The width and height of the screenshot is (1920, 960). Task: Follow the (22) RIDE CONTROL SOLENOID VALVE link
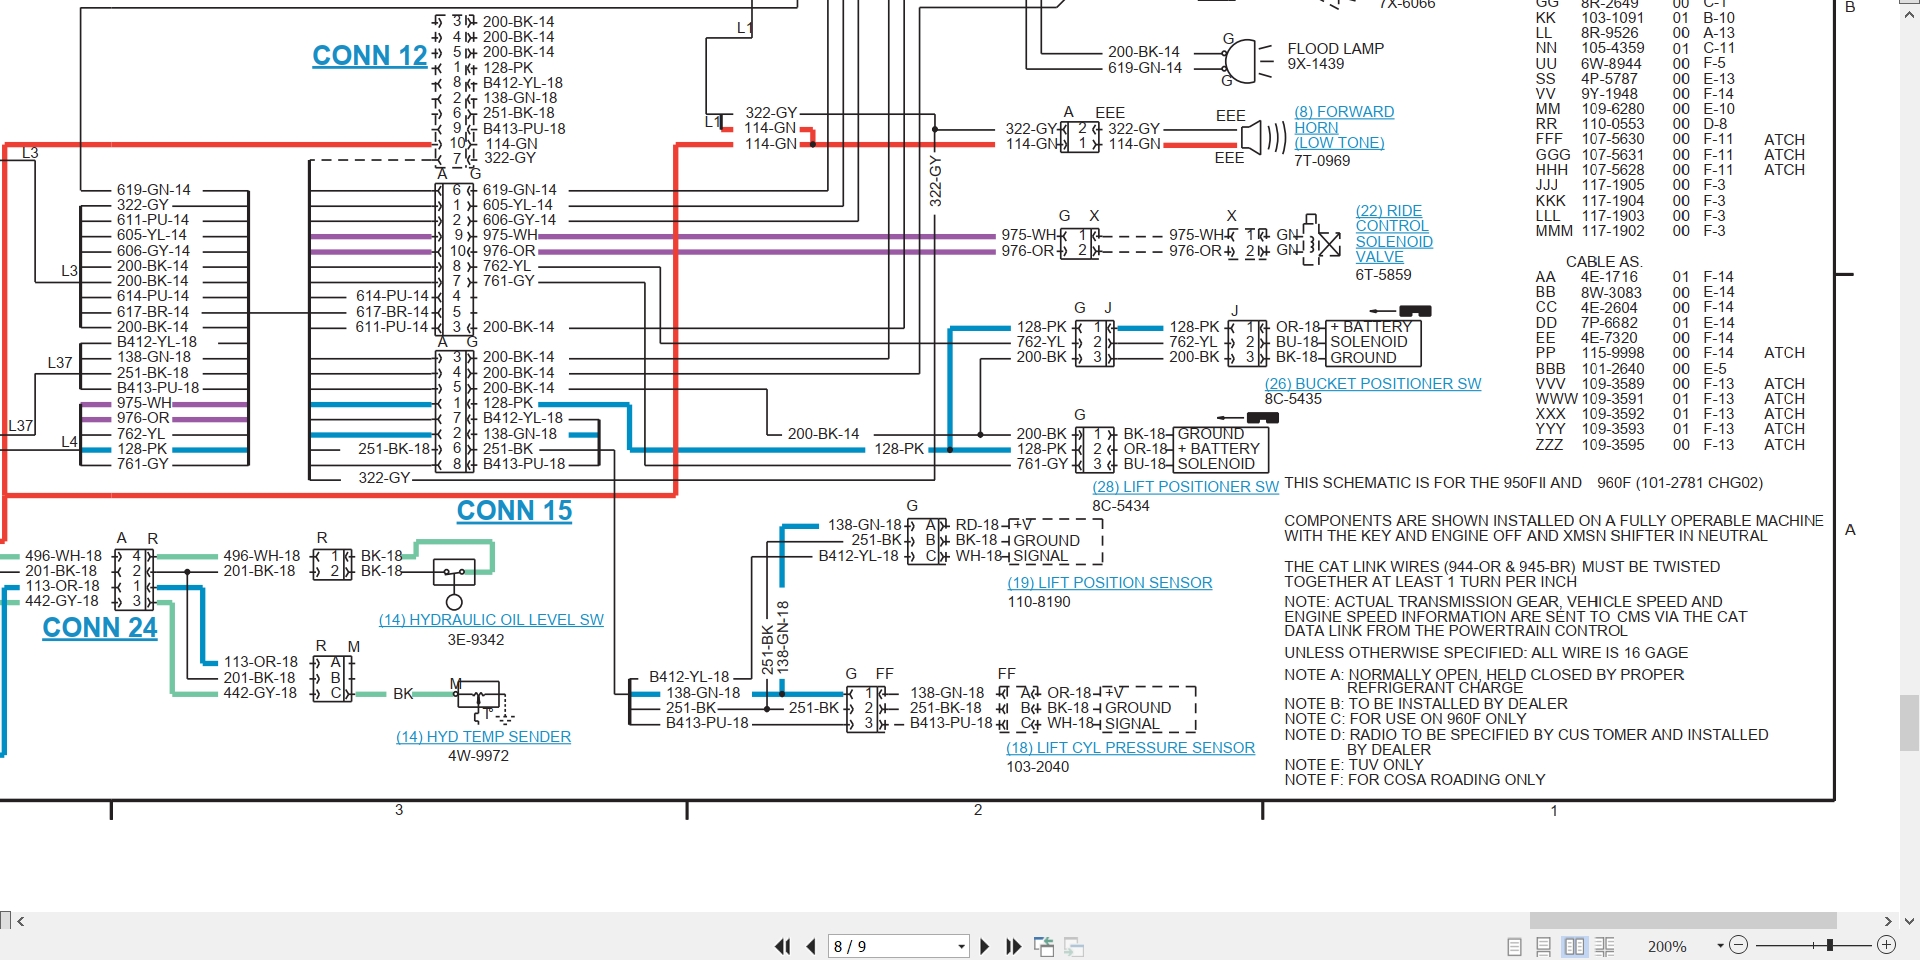1394,234
